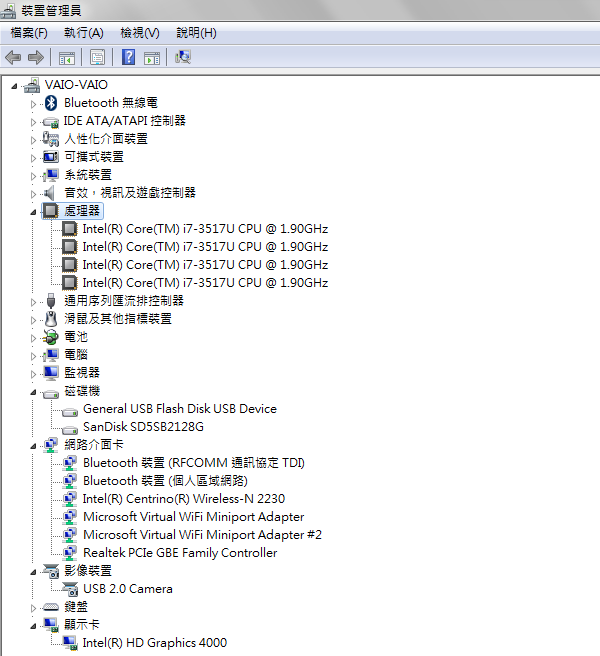
Task: Select Bluetooth 裝置 (個人區域網路)
Action: click(165, 481)
